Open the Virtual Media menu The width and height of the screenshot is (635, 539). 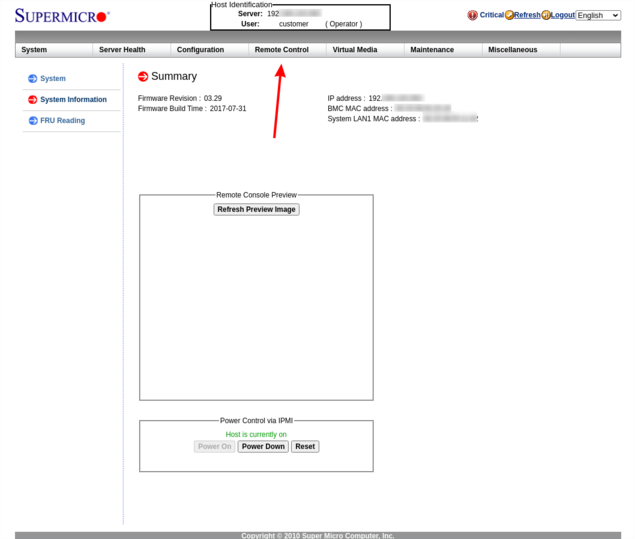tap(365, 50)
